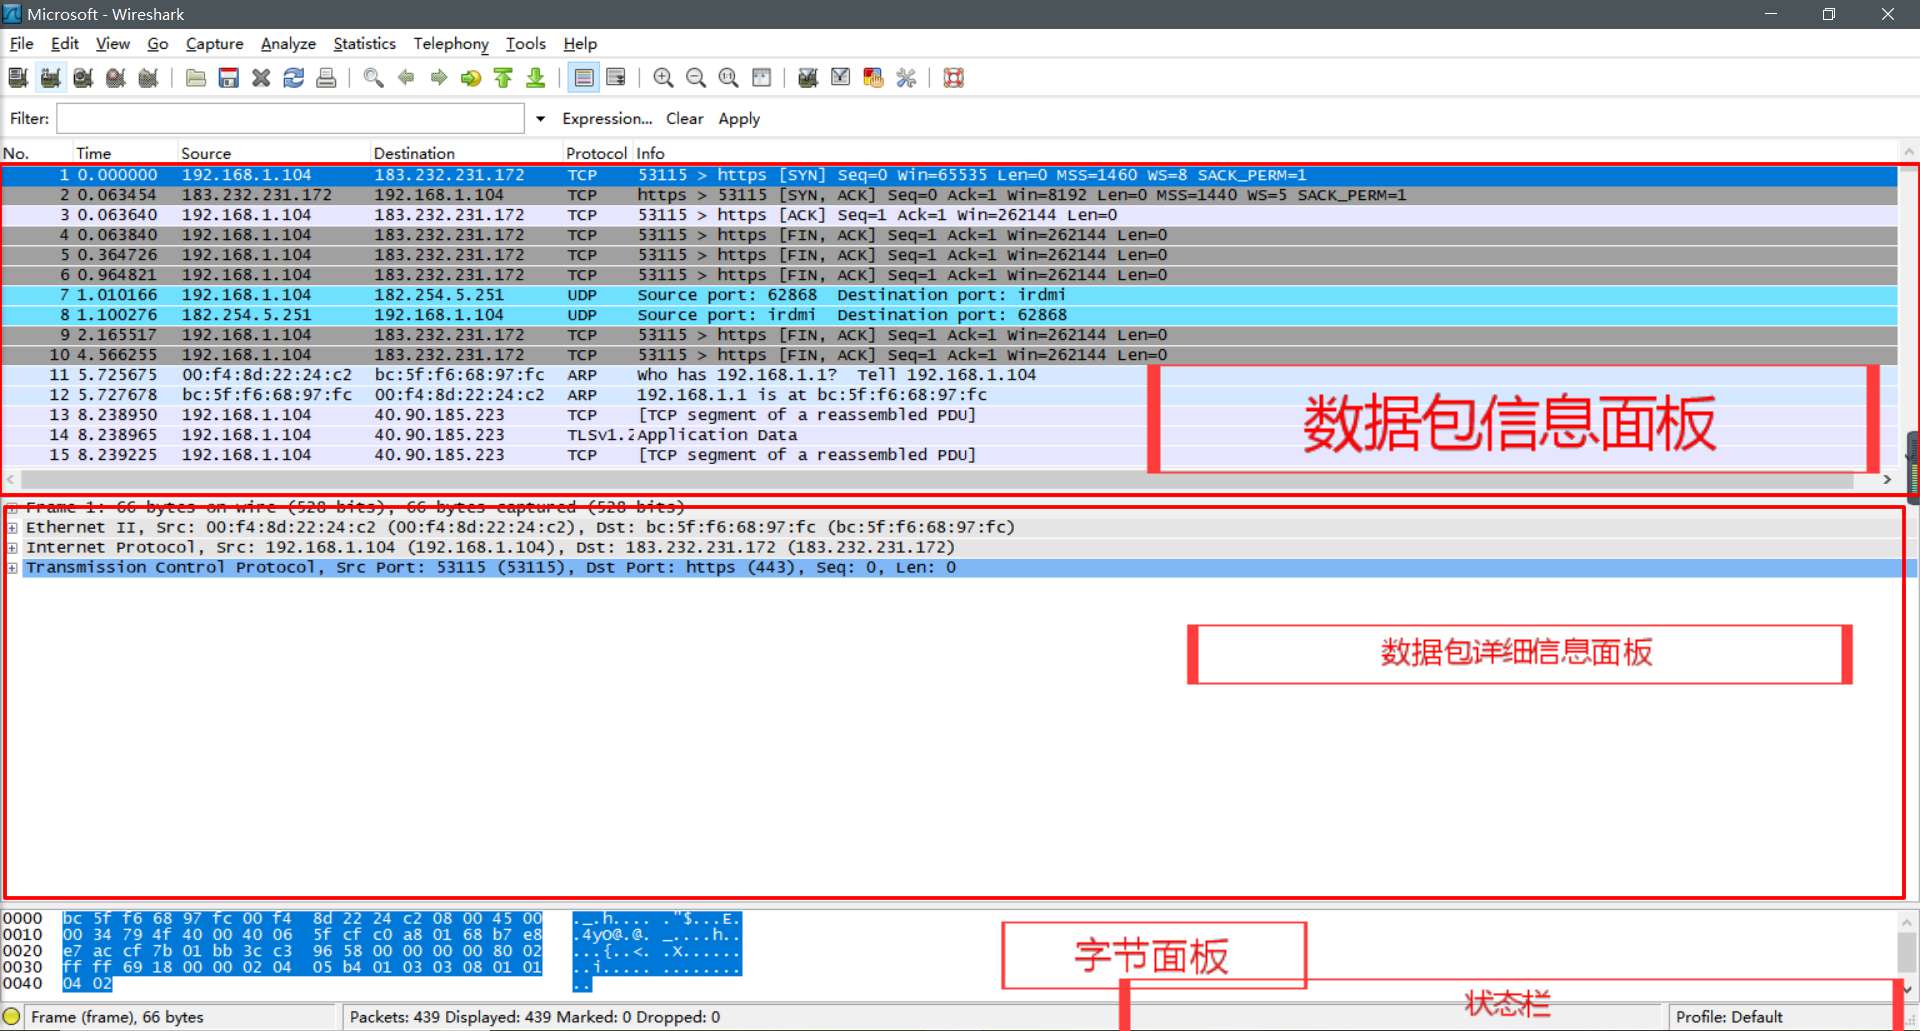Open the Capture menu

click(214, 44)
